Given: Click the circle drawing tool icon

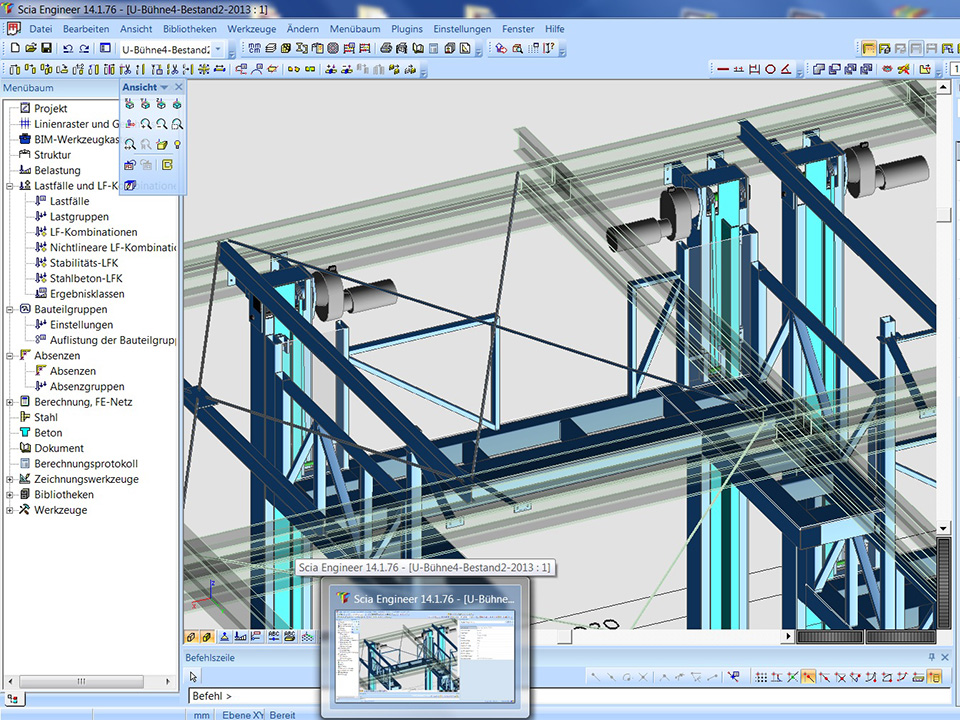Looking at the screenshot, I should pyautogui.click(x=770, y=69).
